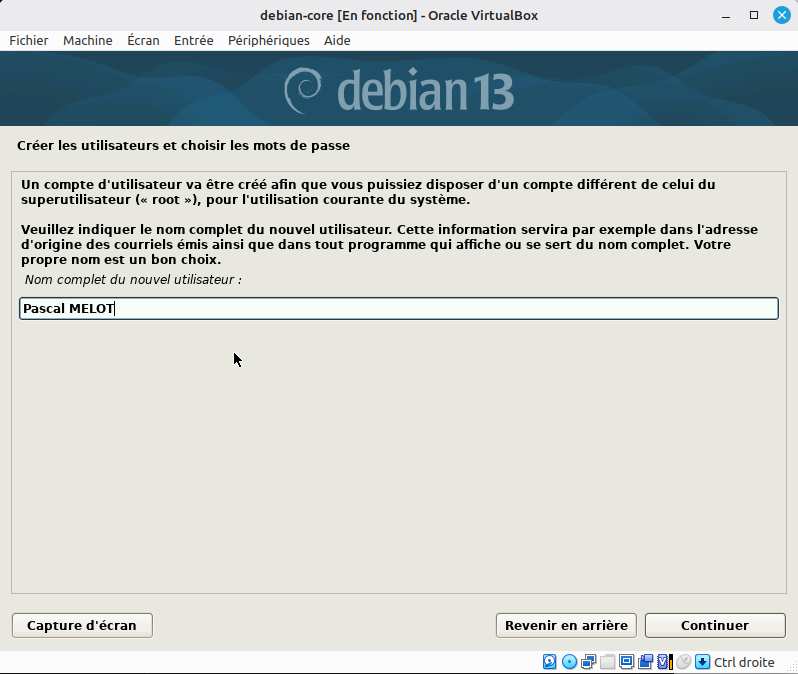Toggle the mouse integration icon
The width and height of the screenshot is (798, 674).
click(683, 662)
